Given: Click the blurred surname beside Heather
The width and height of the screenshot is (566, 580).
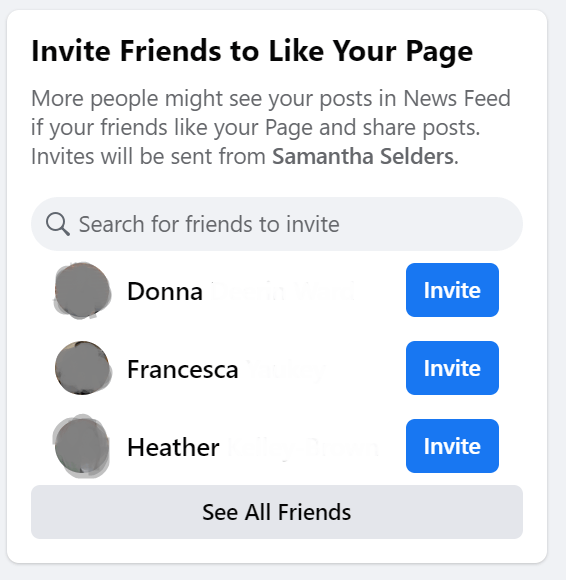Looking at the screenshot, I should coord(302,447).
